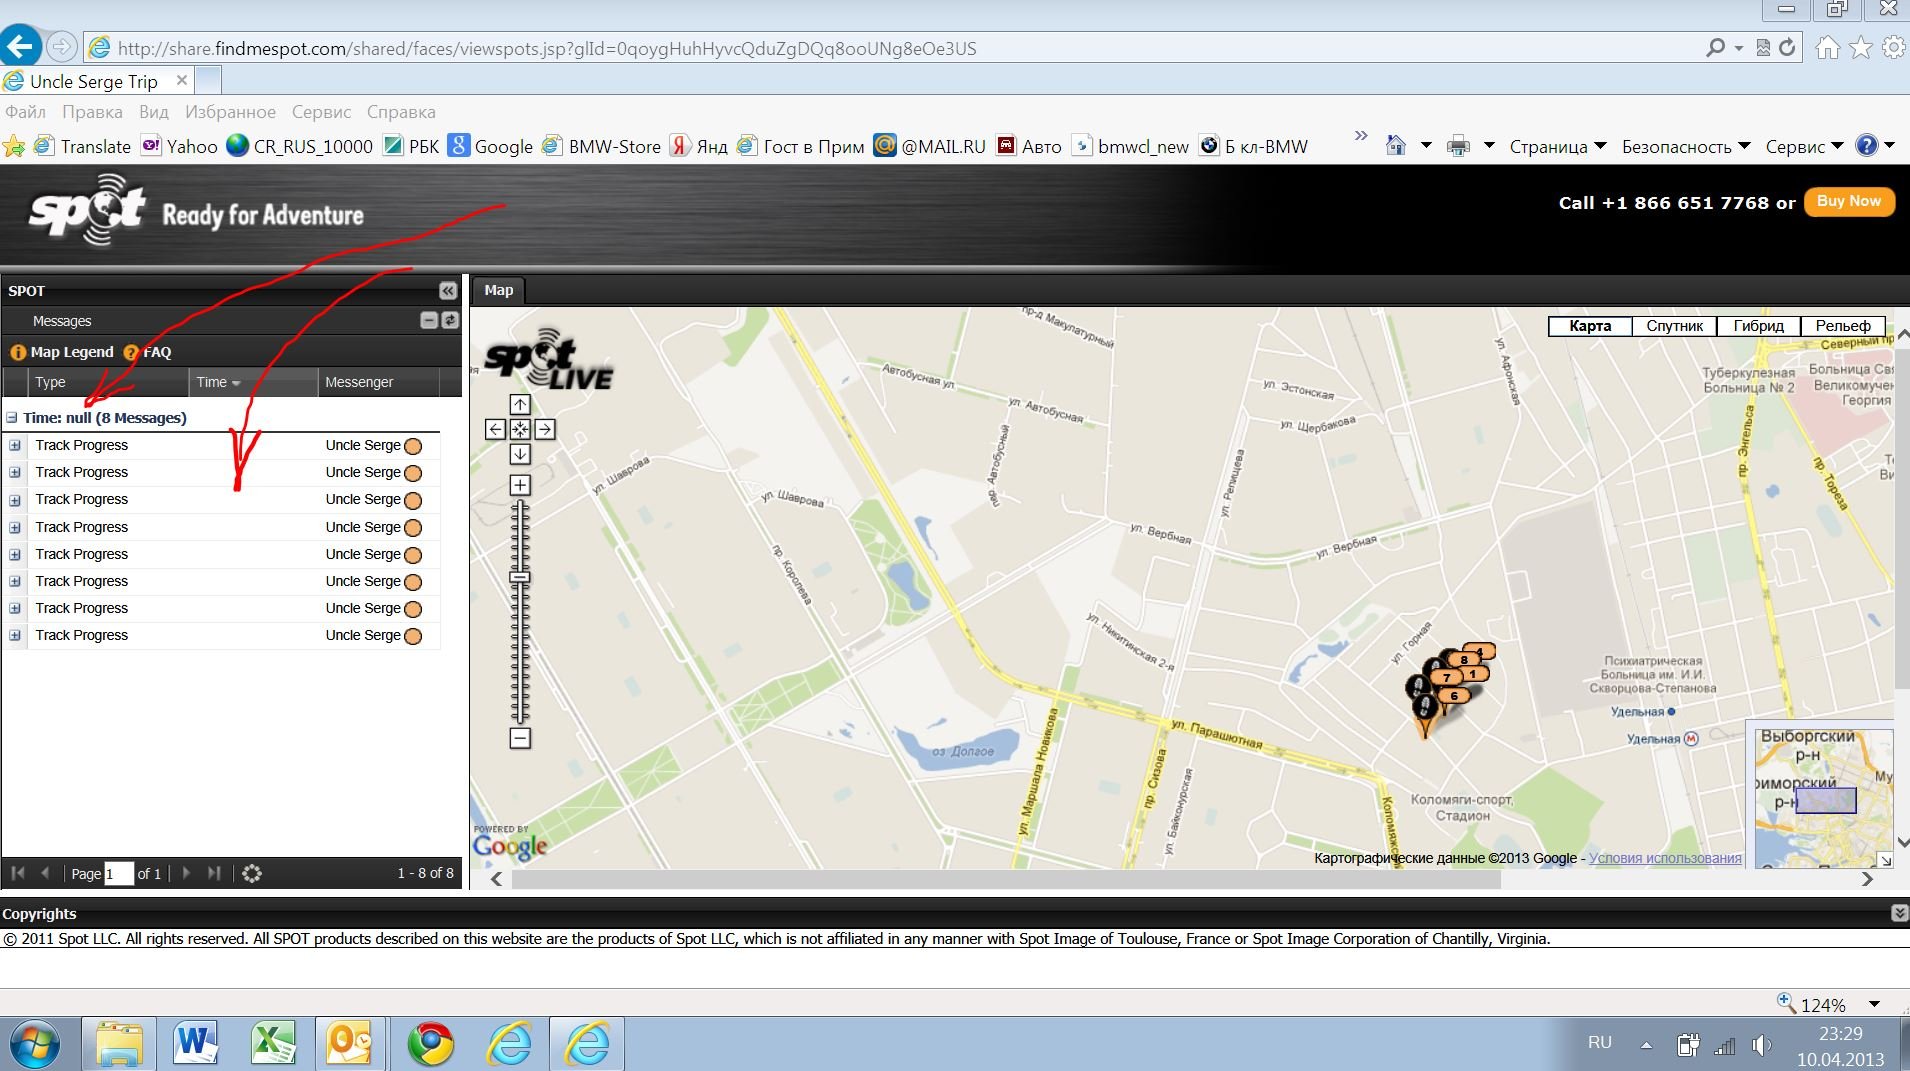Expand the sixth Track Progress row

click(15, 581)
